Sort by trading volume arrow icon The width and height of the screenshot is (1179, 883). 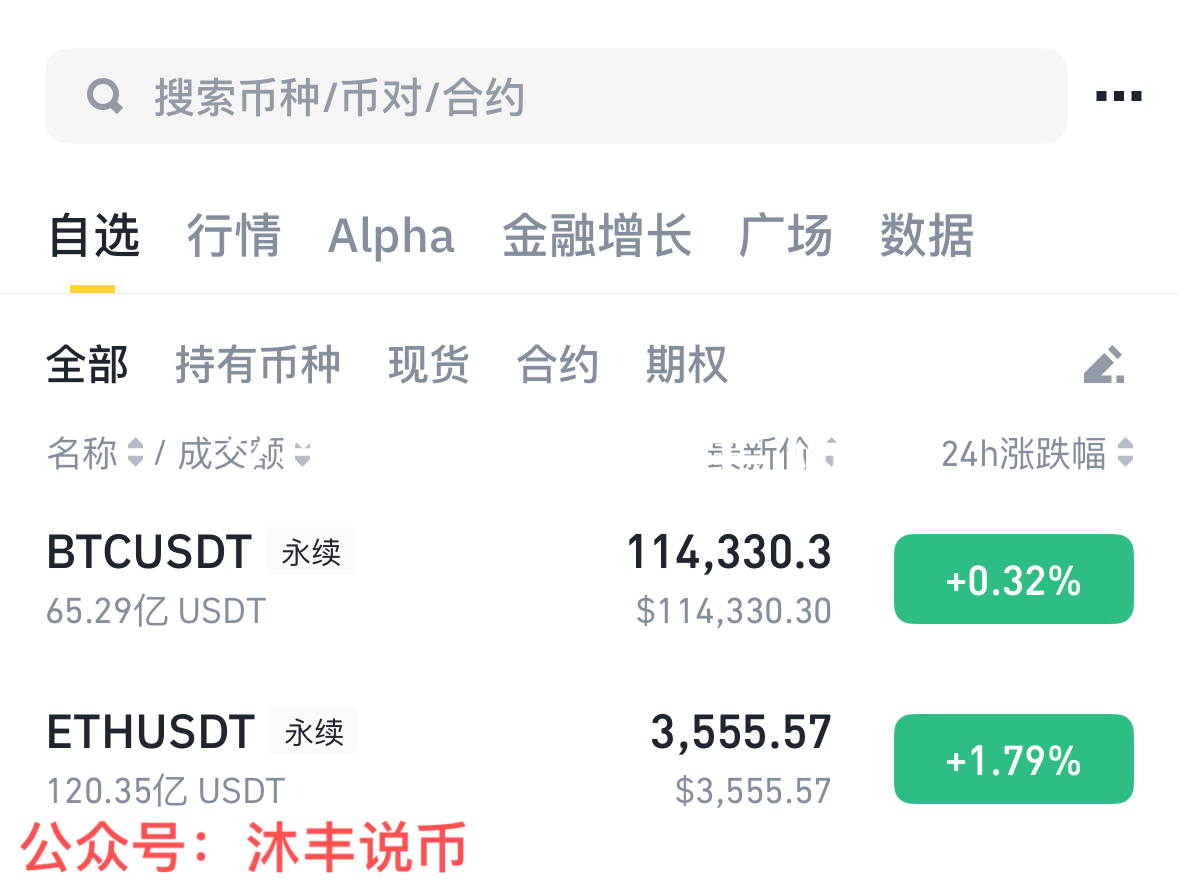(x=302, y=454)
